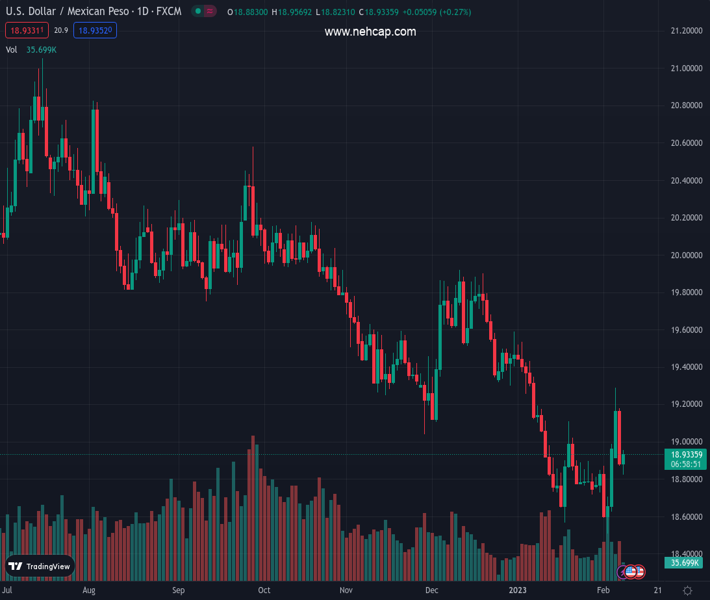Click the Dec label on time axis
The width and height of the screenshot is (710, 600).
431,590
